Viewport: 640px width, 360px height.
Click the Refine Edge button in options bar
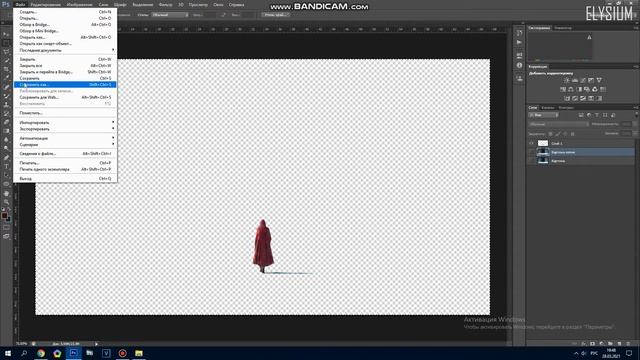coord(275,15)
